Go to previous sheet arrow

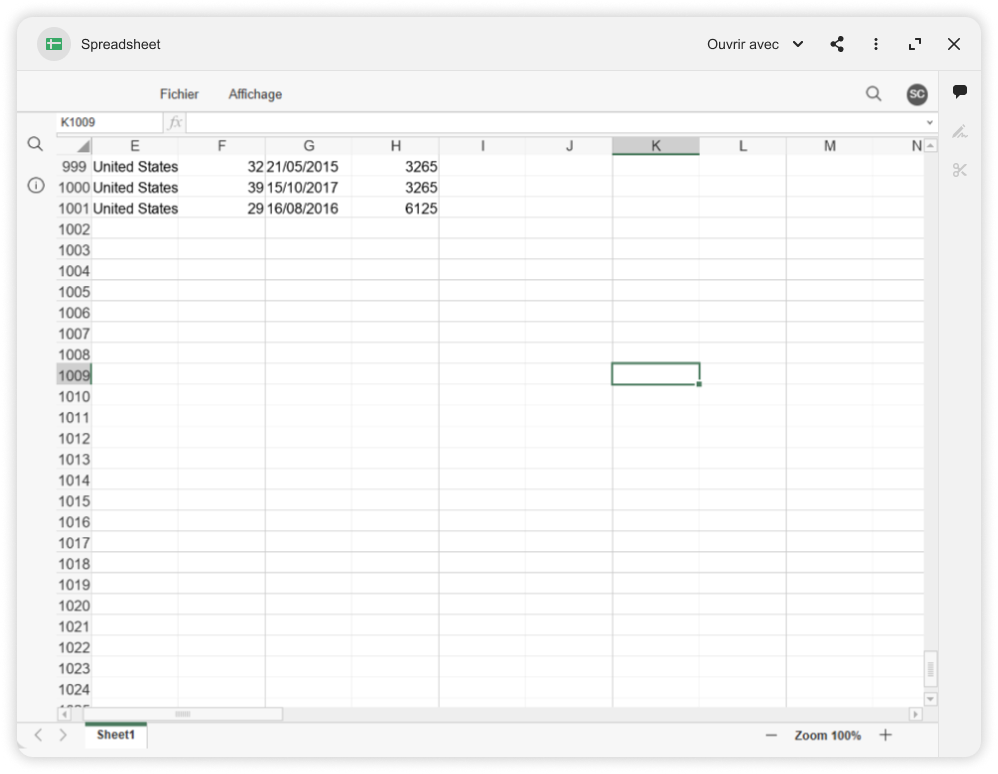click(39, 735)
